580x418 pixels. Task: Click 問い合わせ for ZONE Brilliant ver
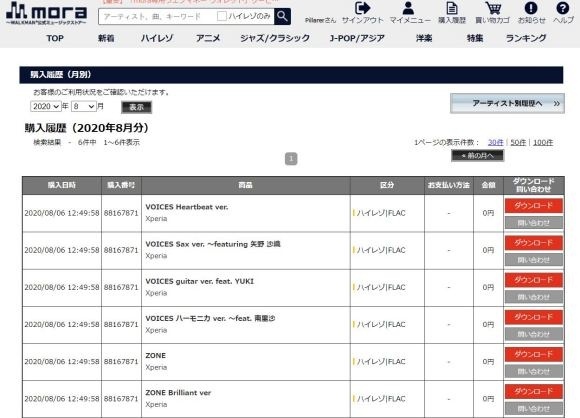(x=534, y=409)
